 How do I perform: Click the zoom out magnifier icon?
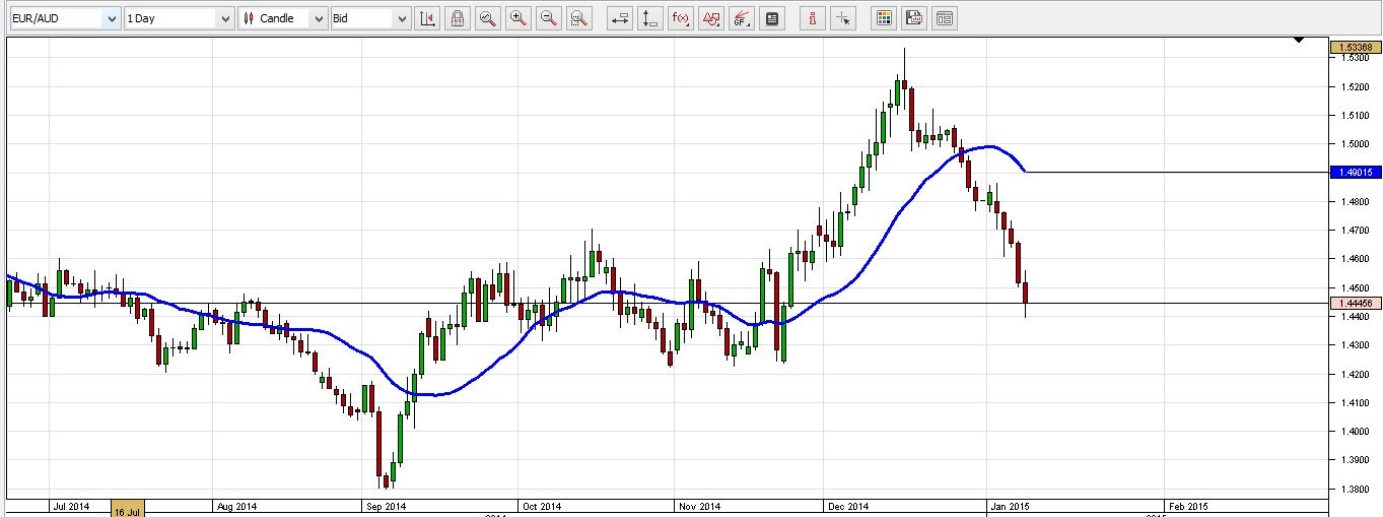[548, 18]
